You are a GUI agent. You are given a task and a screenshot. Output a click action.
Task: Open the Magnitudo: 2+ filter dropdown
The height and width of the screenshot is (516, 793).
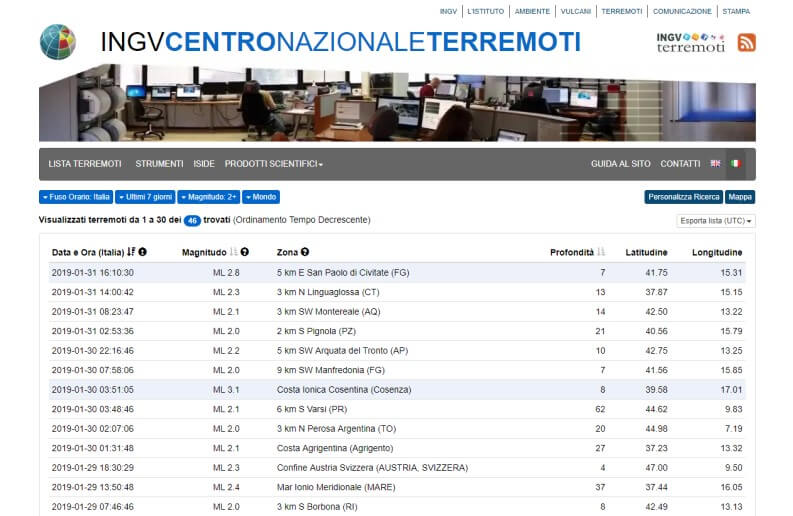click(208, 197)
